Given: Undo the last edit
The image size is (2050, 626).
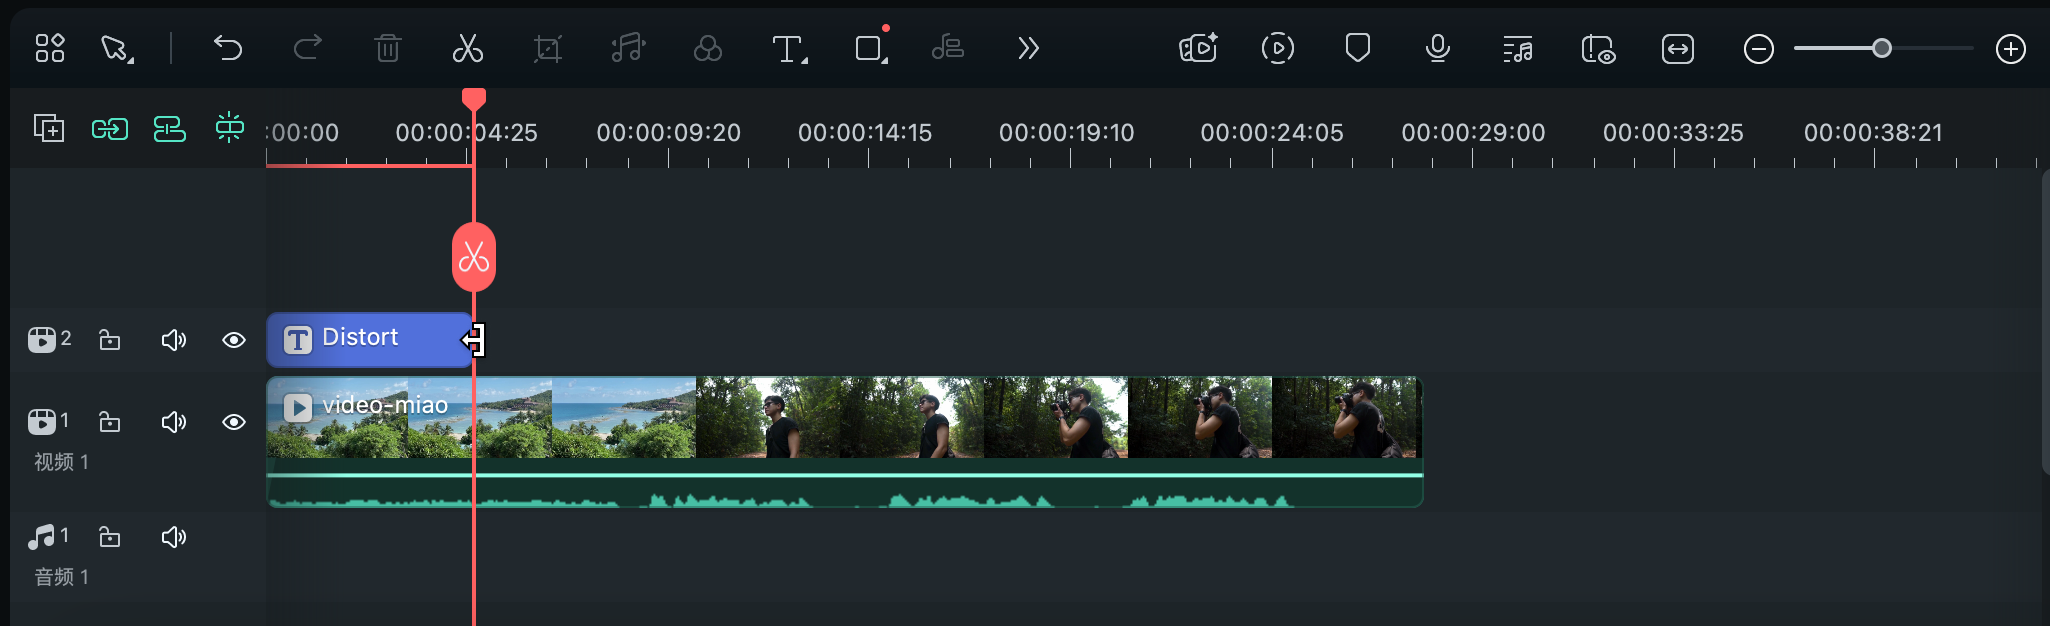Looking at the screenshot, I should 228,48.
